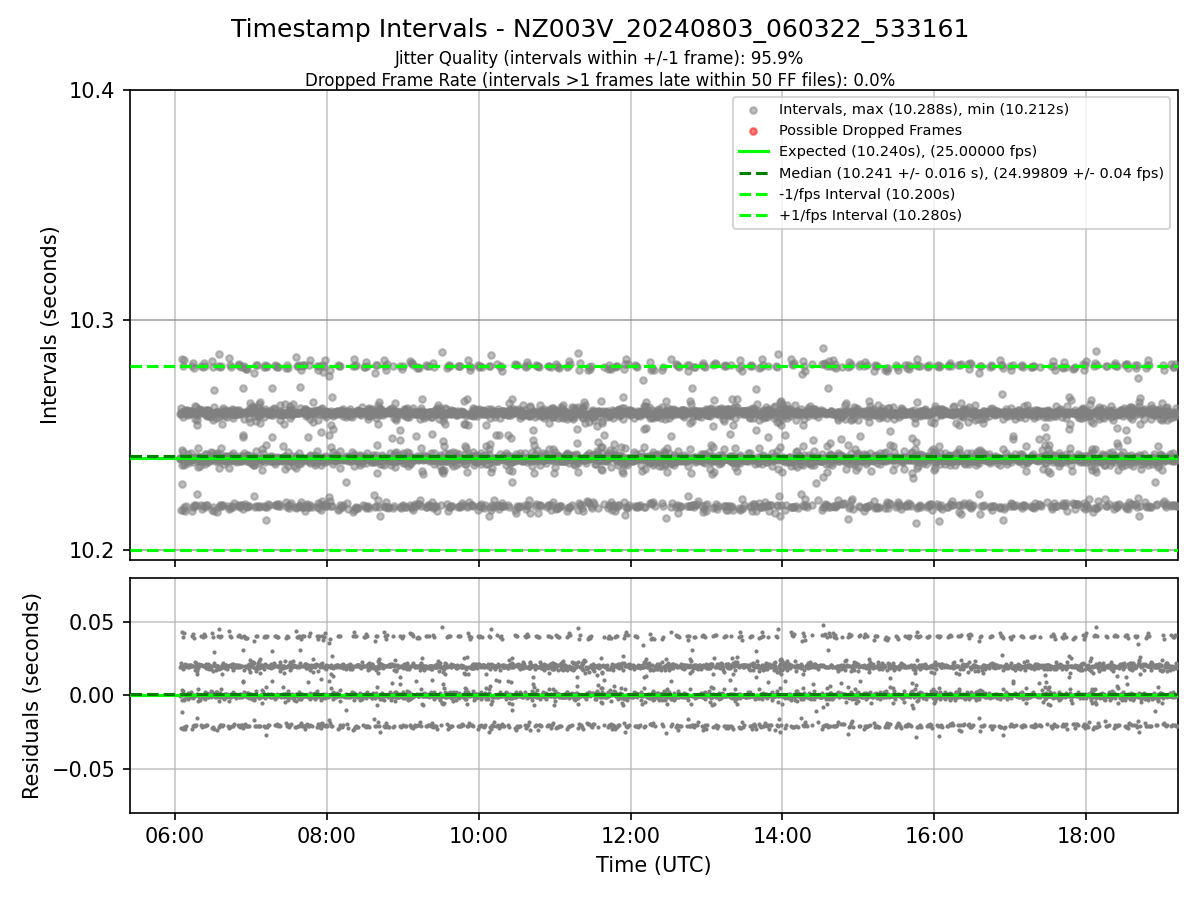Click the dark green dashed sample for 'Median'
1200x900 pixels.
coord(754,173)
